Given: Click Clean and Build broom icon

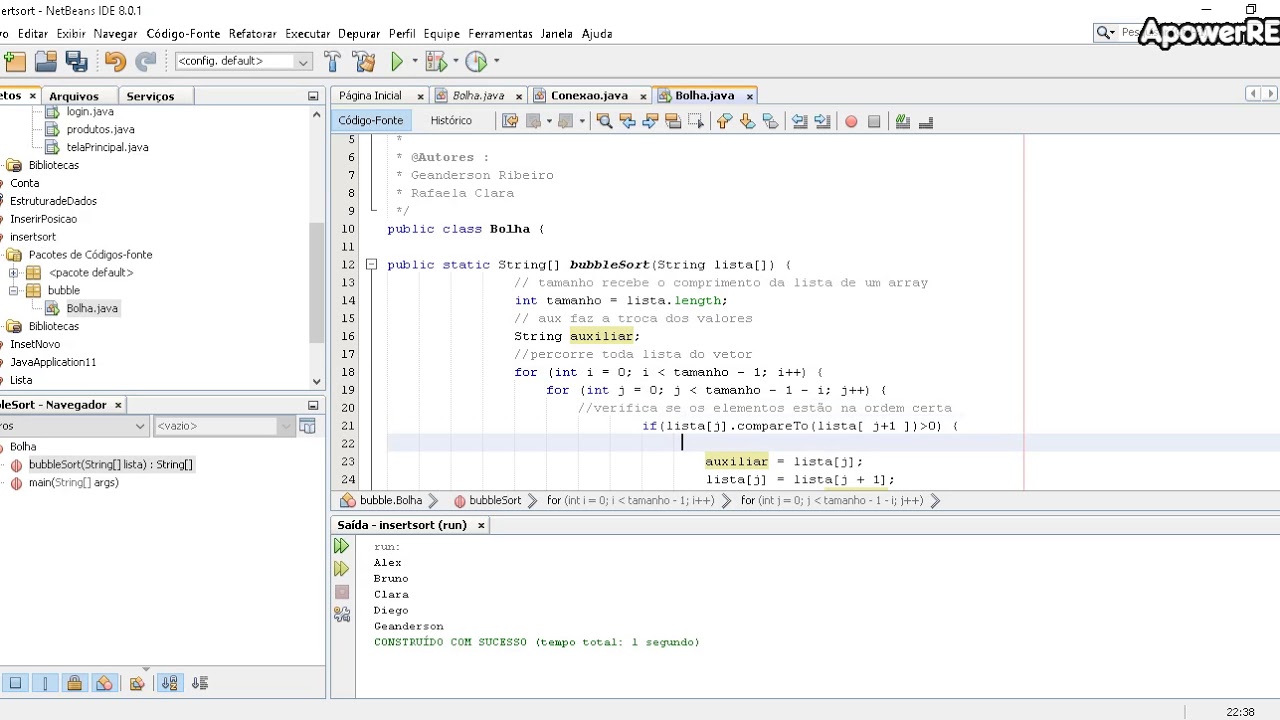Looking at the screenshot, I should [x=364, y=62].
